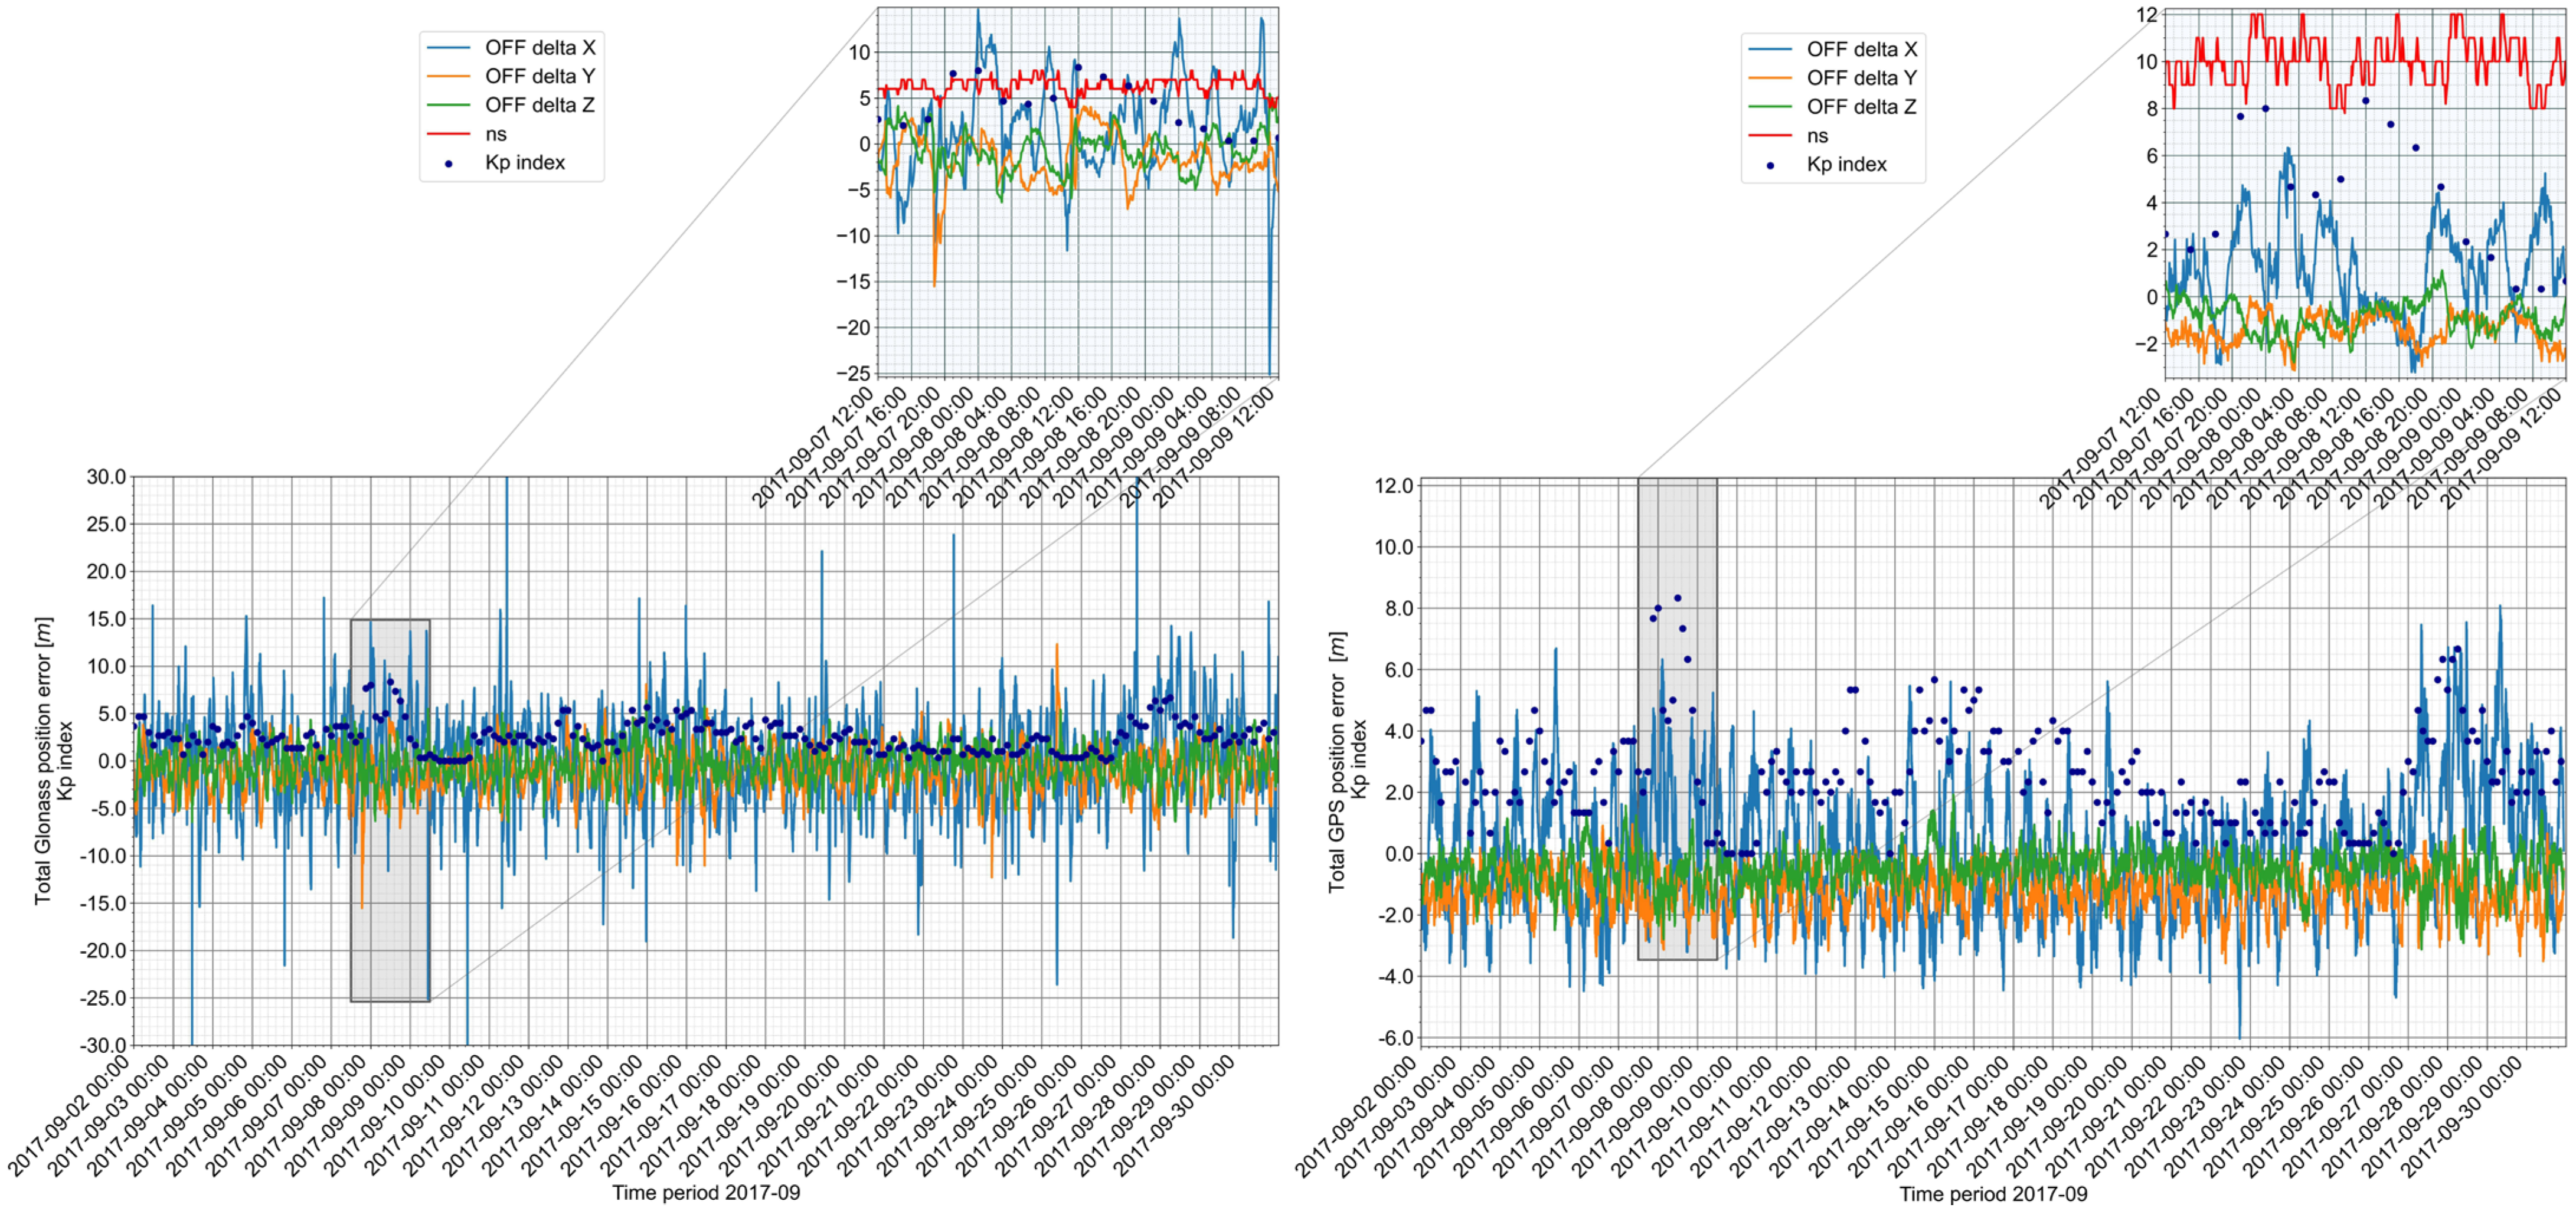Click 'ns' in the GPS legend
The height and width of the screenshot is (1211, 2576).
coord(1818,136)
